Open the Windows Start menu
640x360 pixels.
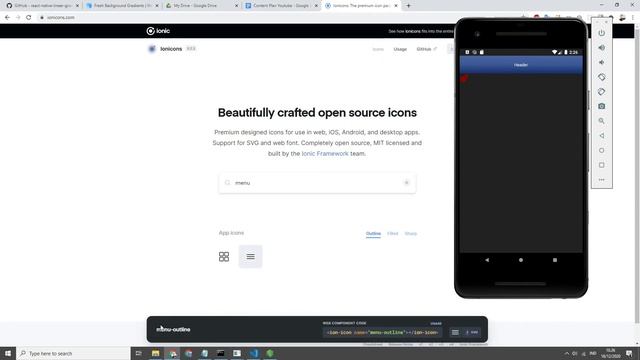[x=8, y=353]
